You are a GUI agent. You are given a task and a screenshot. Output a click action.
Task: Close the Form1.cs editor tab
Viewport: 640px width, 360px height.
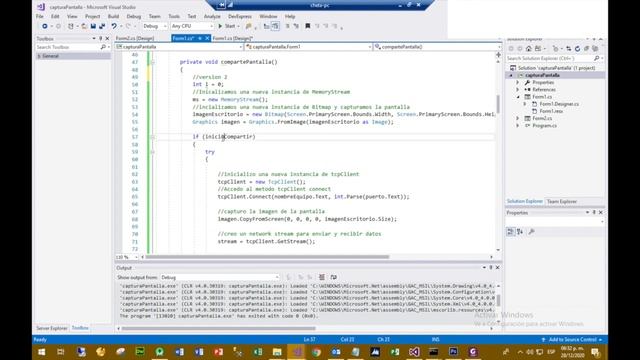[x=207, y=38]
